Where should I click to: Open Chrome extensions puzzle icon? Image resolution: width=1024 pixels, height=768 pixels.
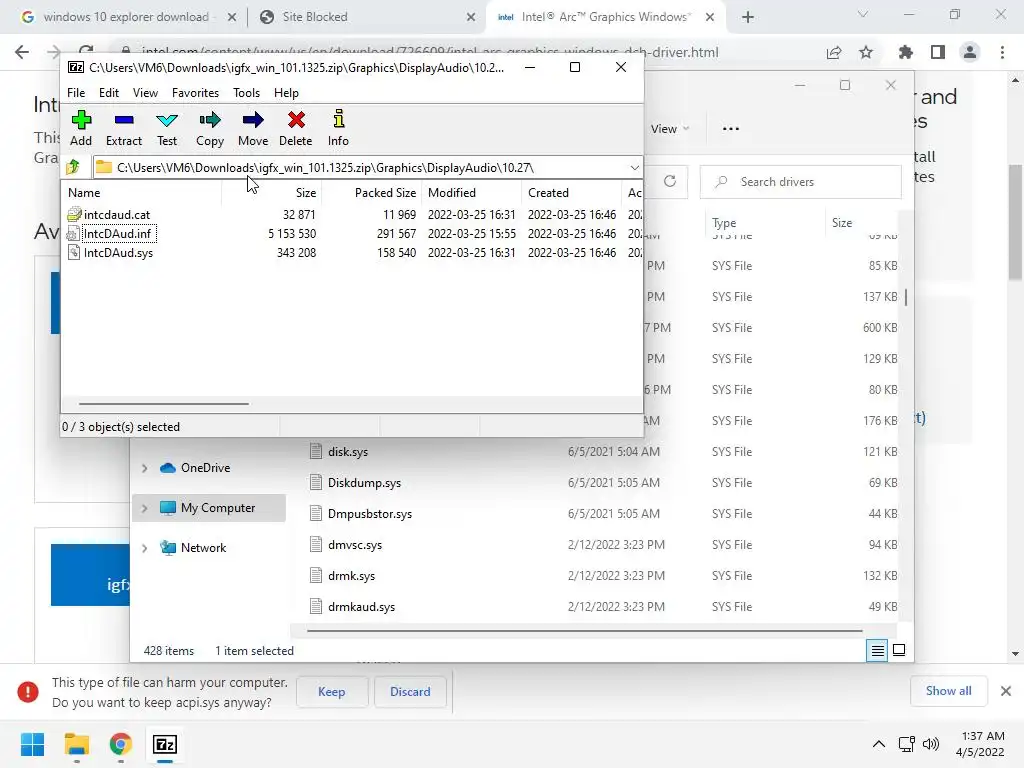tap(905, 52)
